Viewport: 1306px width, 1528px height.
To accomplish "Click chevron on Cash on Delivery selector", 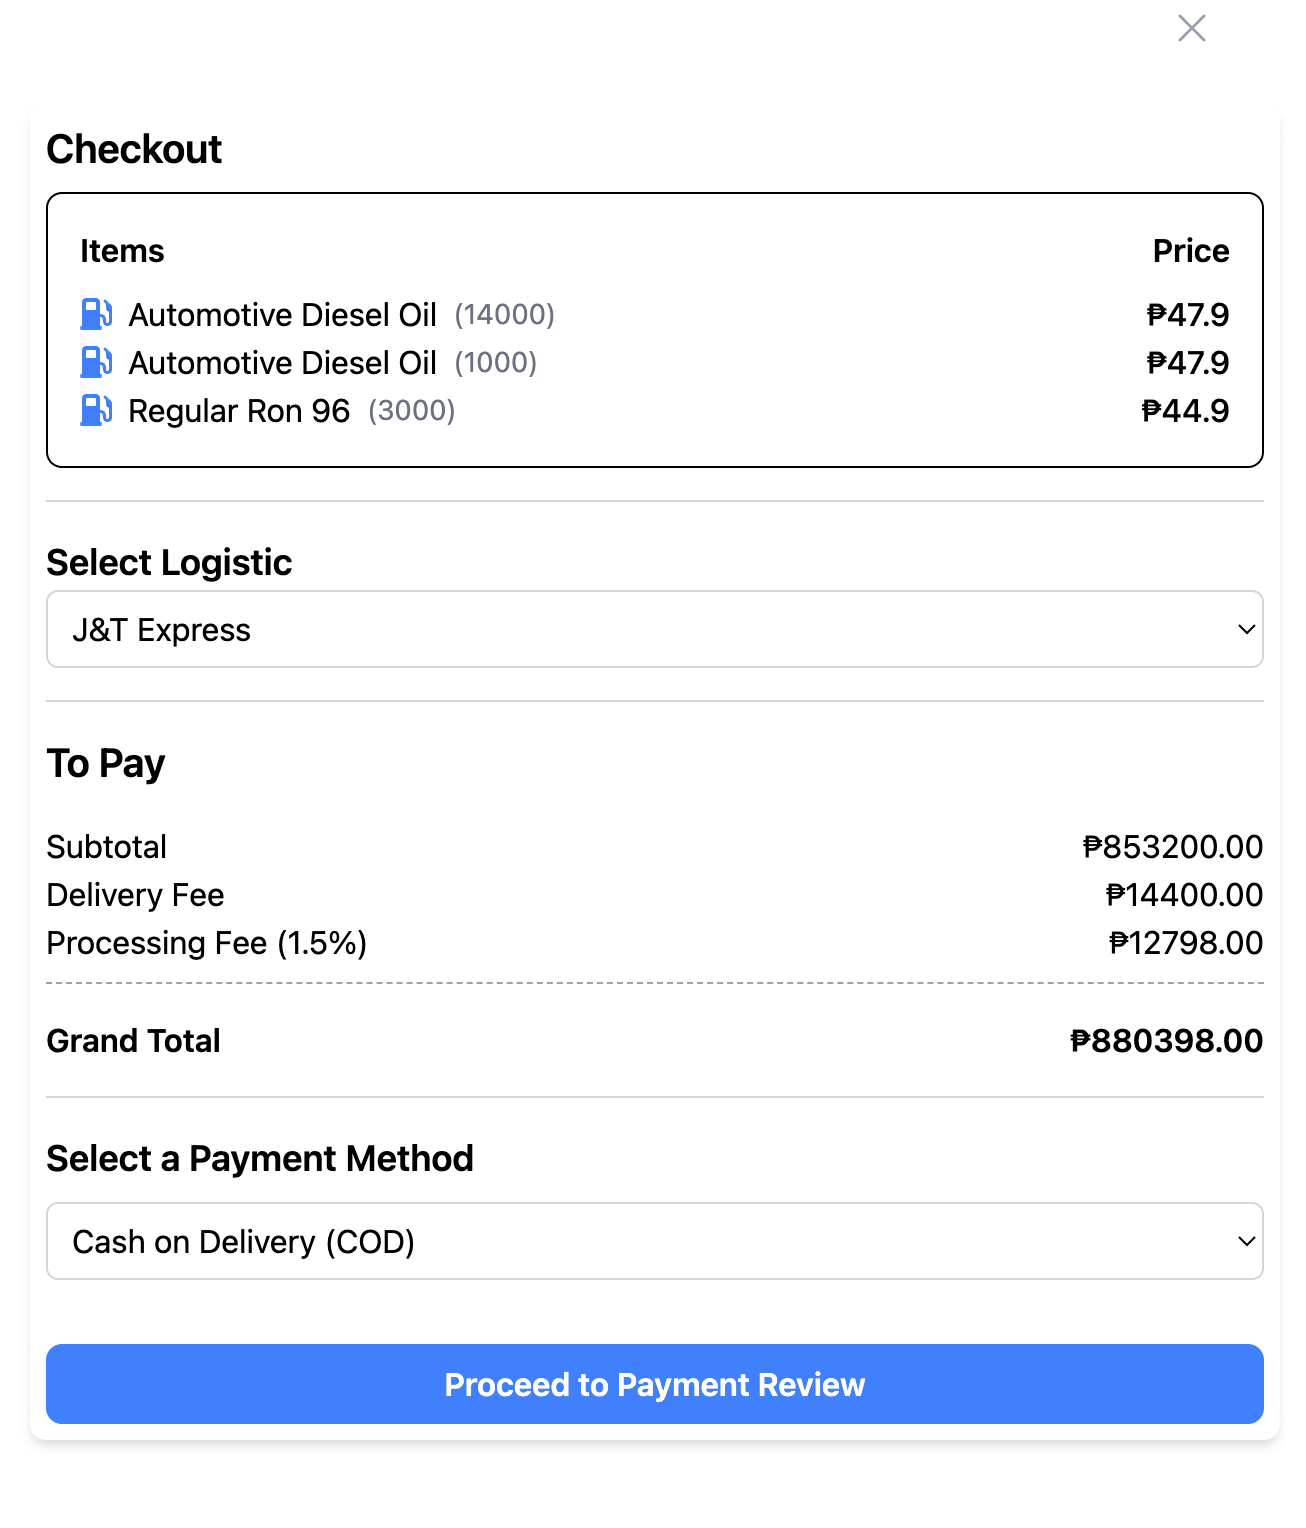I will pos(1246,1241).
